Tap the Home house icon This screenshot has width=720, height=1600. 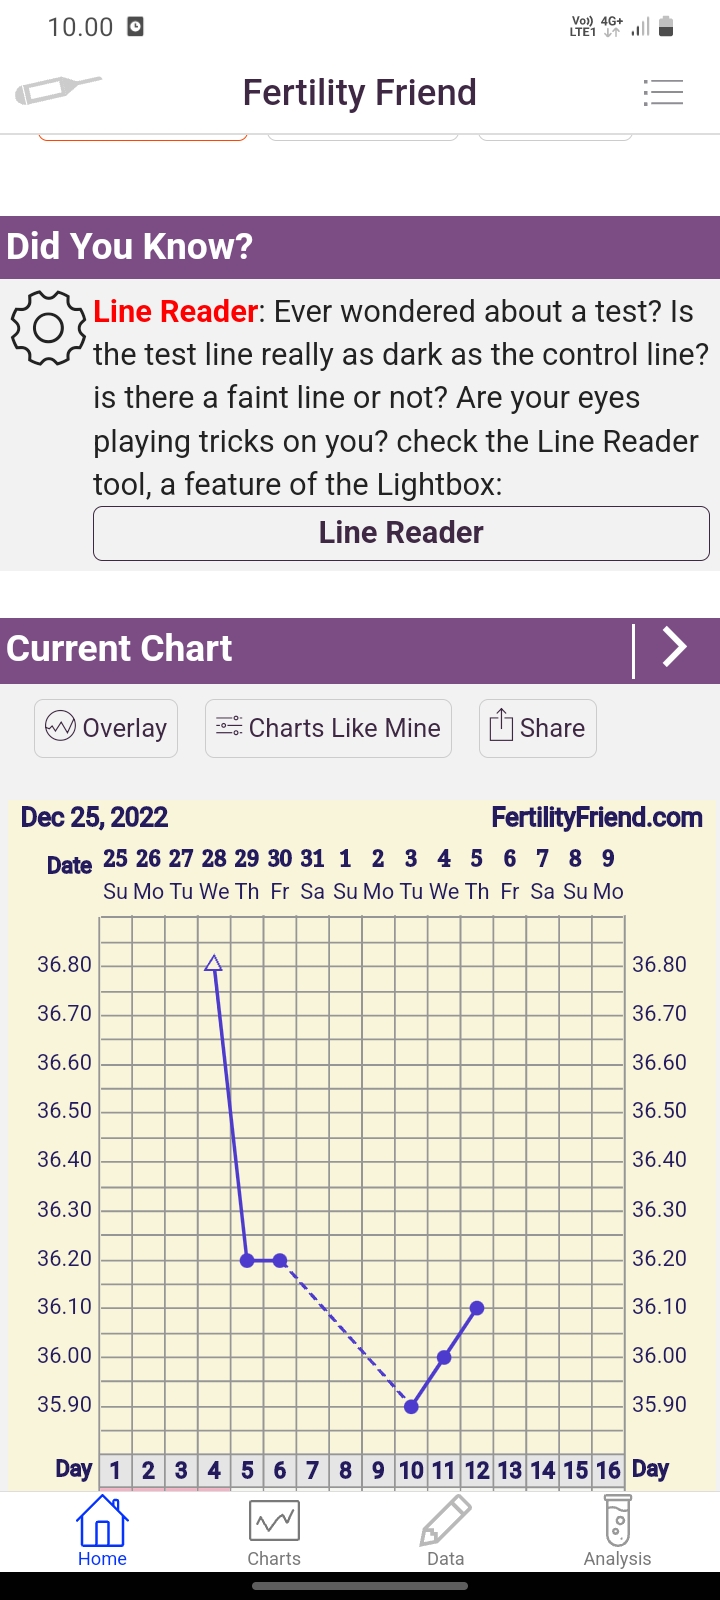[102, 1522]
